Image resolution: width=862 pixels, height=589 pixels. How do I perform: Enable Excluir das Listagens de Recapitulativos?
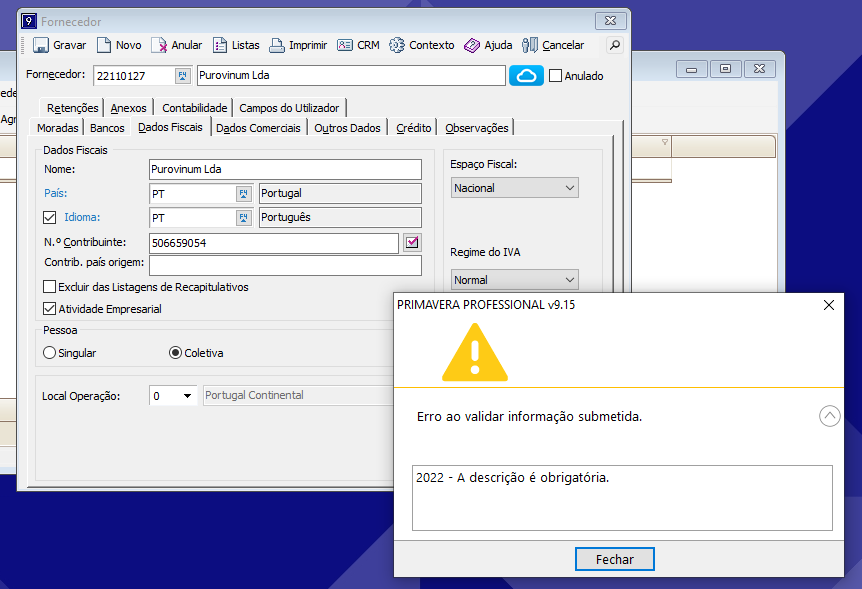point(50,288)
